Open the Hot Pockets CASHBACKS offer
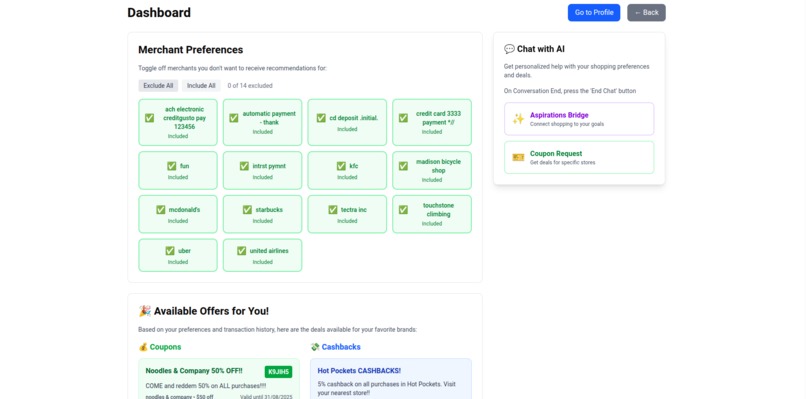 click(x=391, y=379)
